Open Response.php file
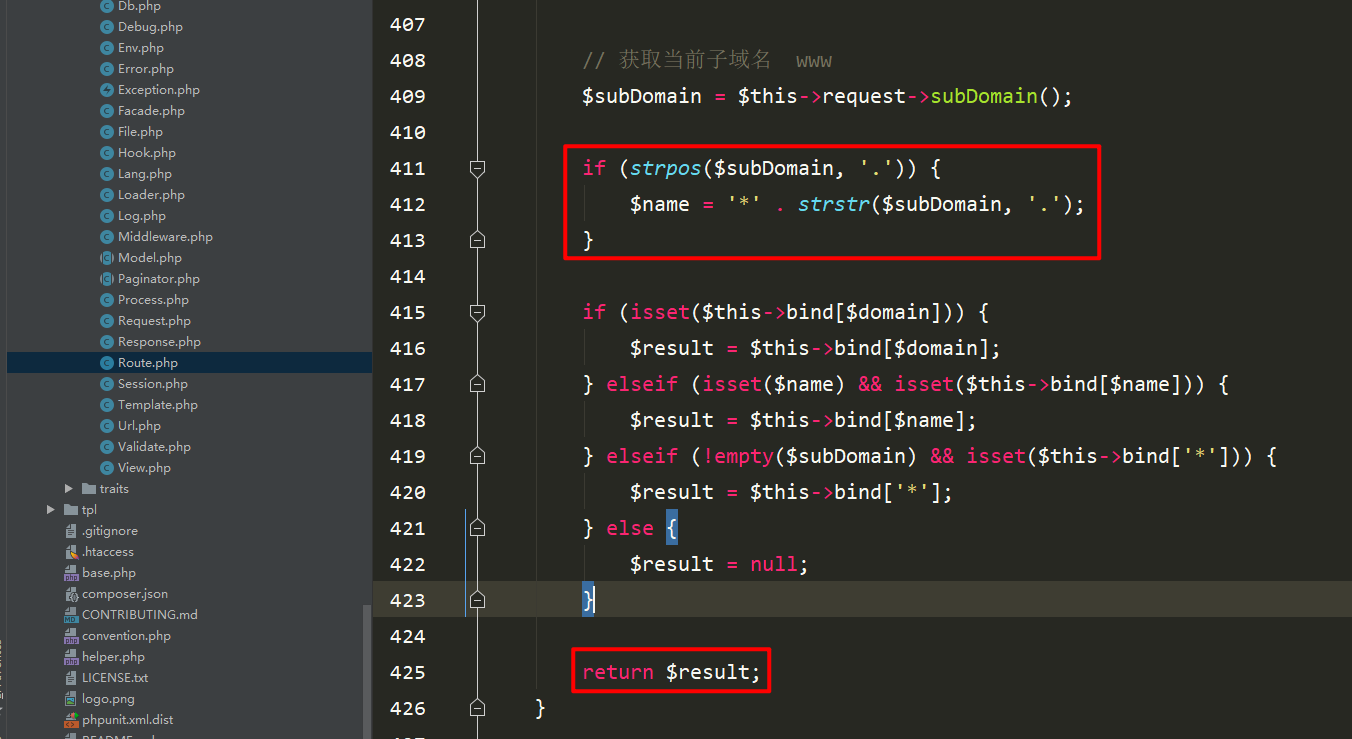The image size is (1352, 739). 159,342
